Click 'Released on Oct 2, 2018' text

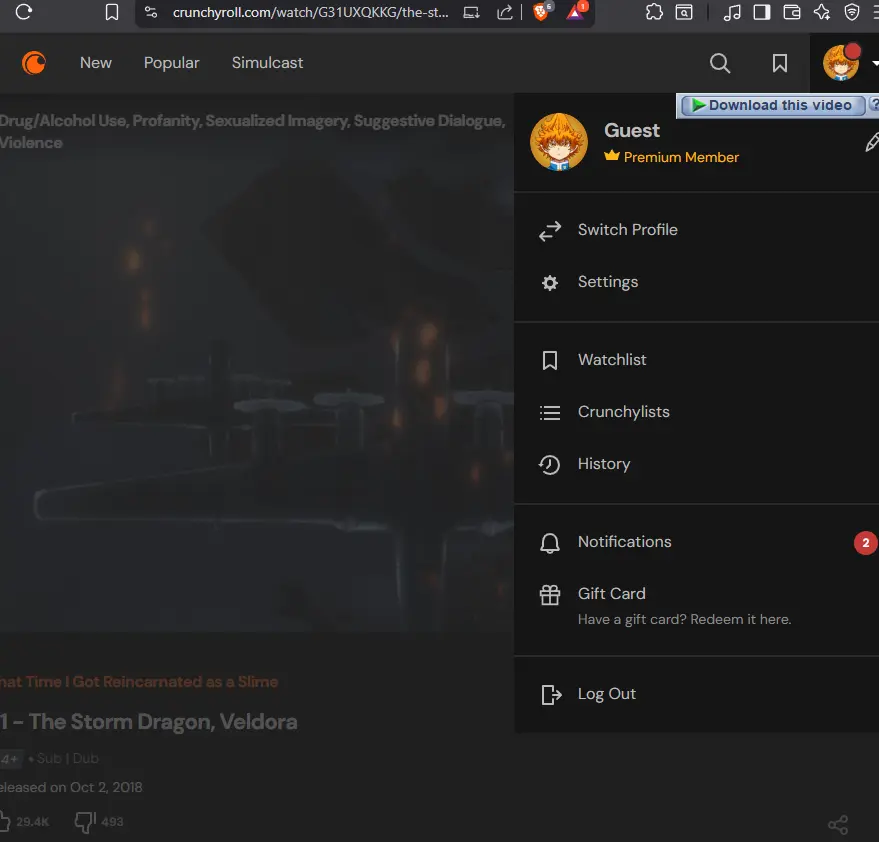(71, 787)
